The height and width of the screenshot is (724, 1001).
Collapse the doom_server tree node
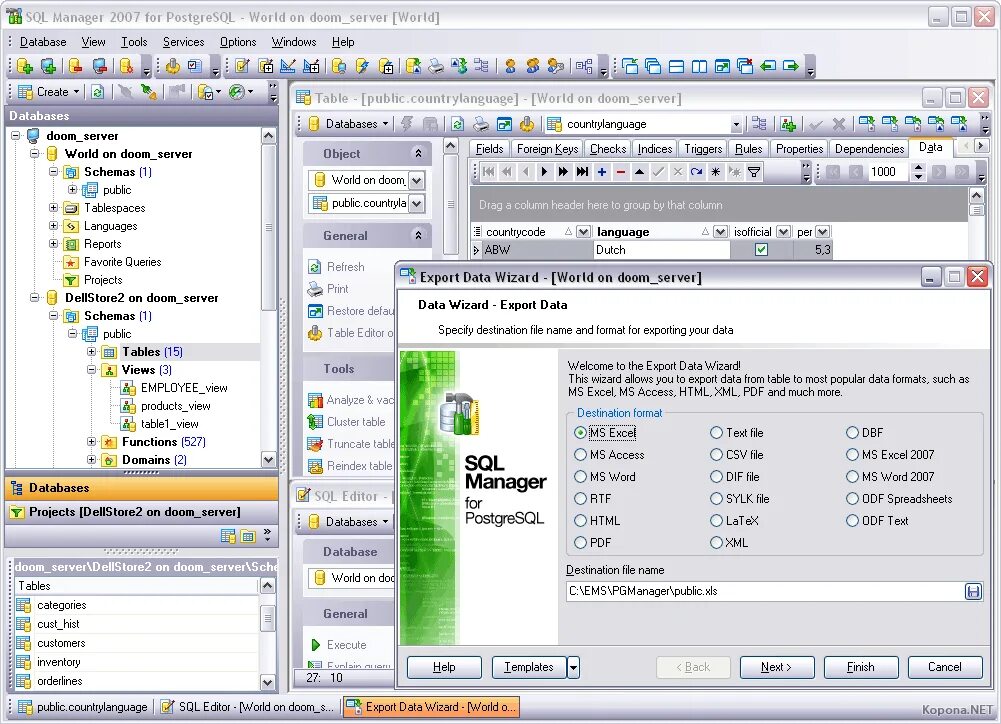pos(16,135)
